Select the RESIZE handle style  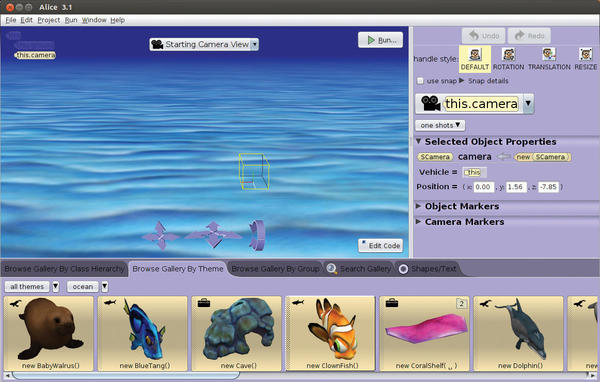click(585, 59)
